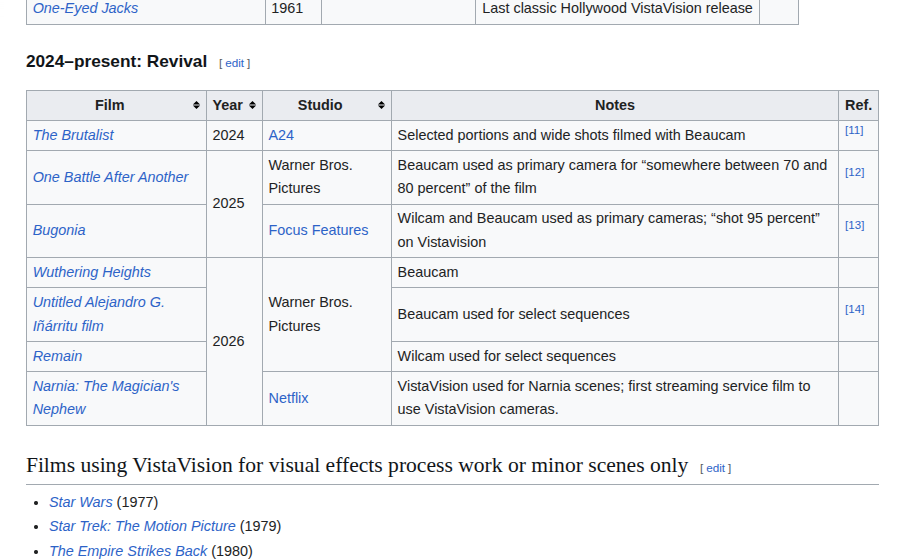Edit the 2024–present Revival section
The width and height of the screenshot is (911, 560).
[x=235, y=63]
